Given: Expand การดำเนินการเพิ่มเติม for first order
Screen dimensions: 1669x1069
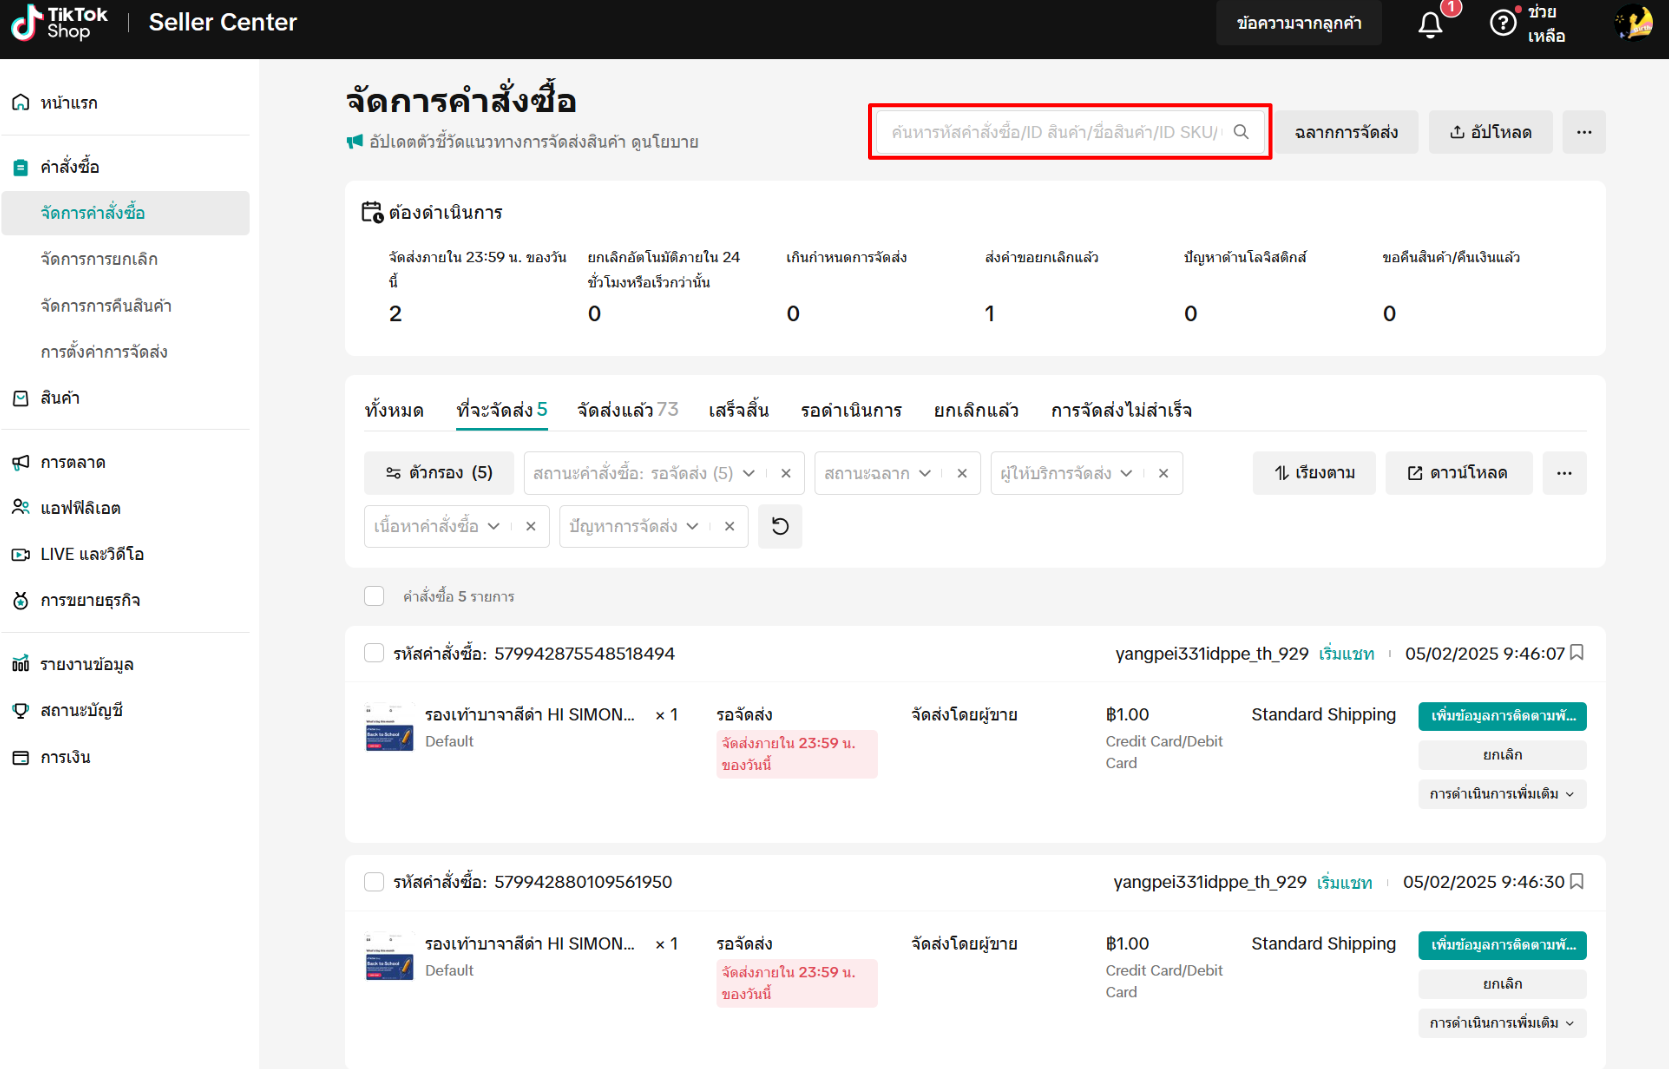Looking at the screenshot, I should tap(1501, 794).
